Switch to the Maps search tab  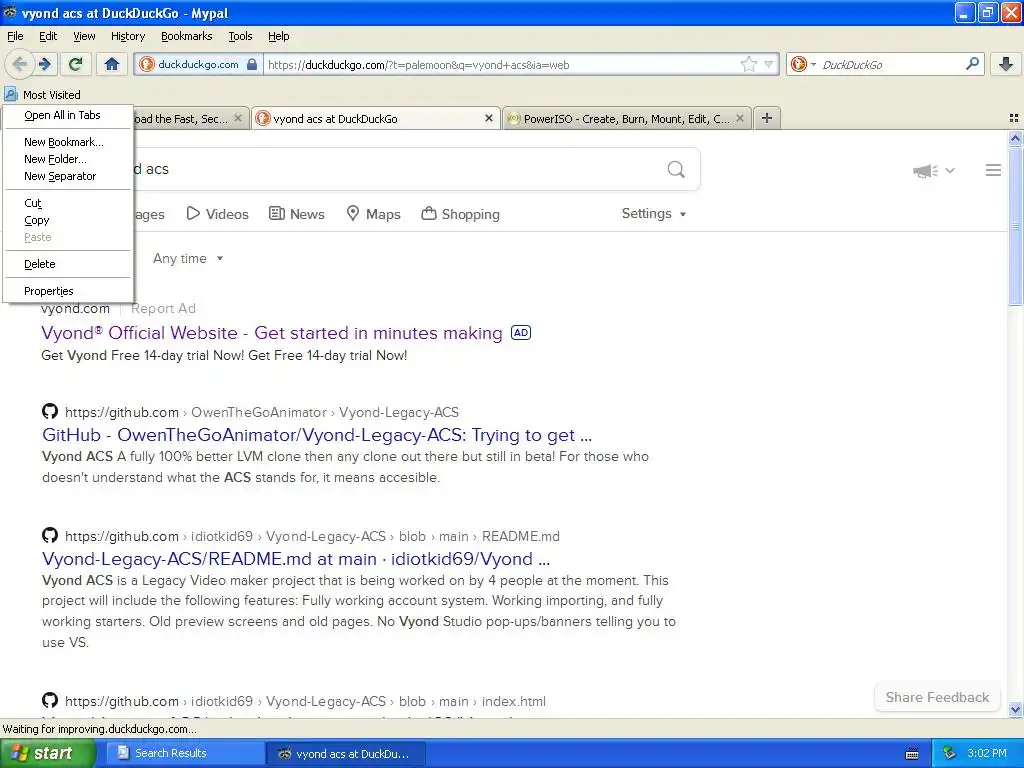[373, 214]
